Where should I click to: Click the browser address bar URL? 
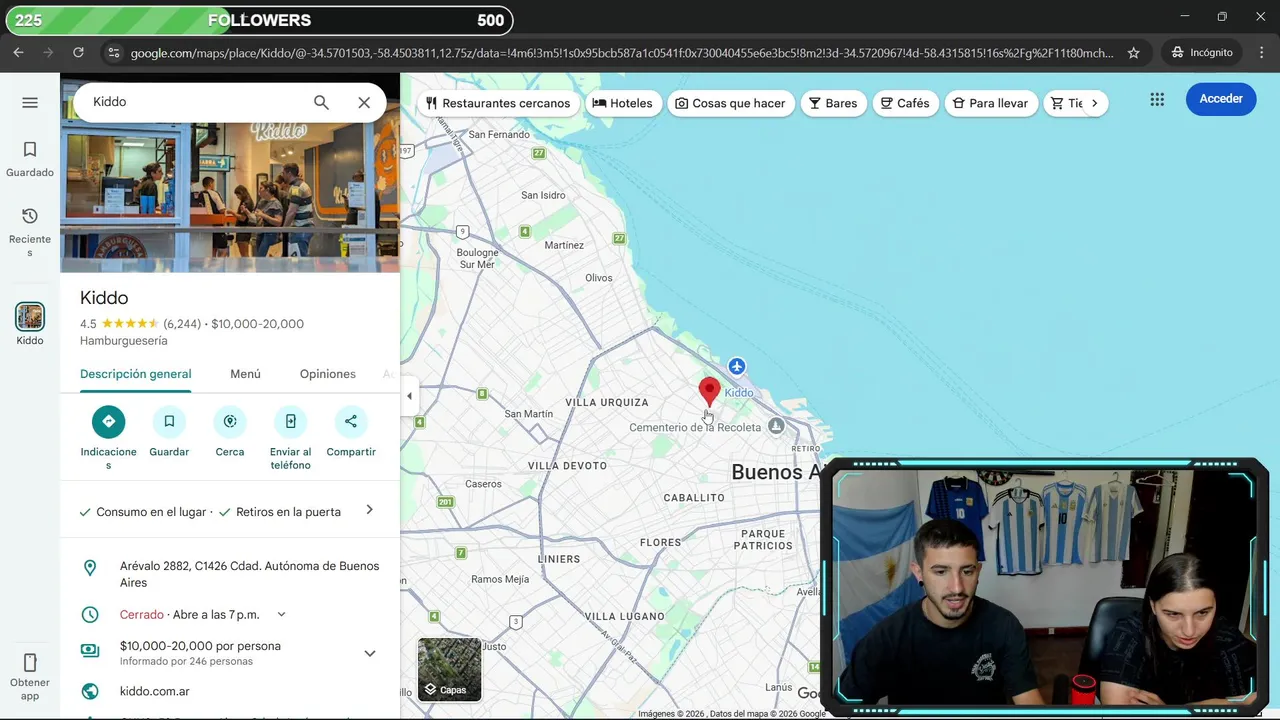point(621,53)
